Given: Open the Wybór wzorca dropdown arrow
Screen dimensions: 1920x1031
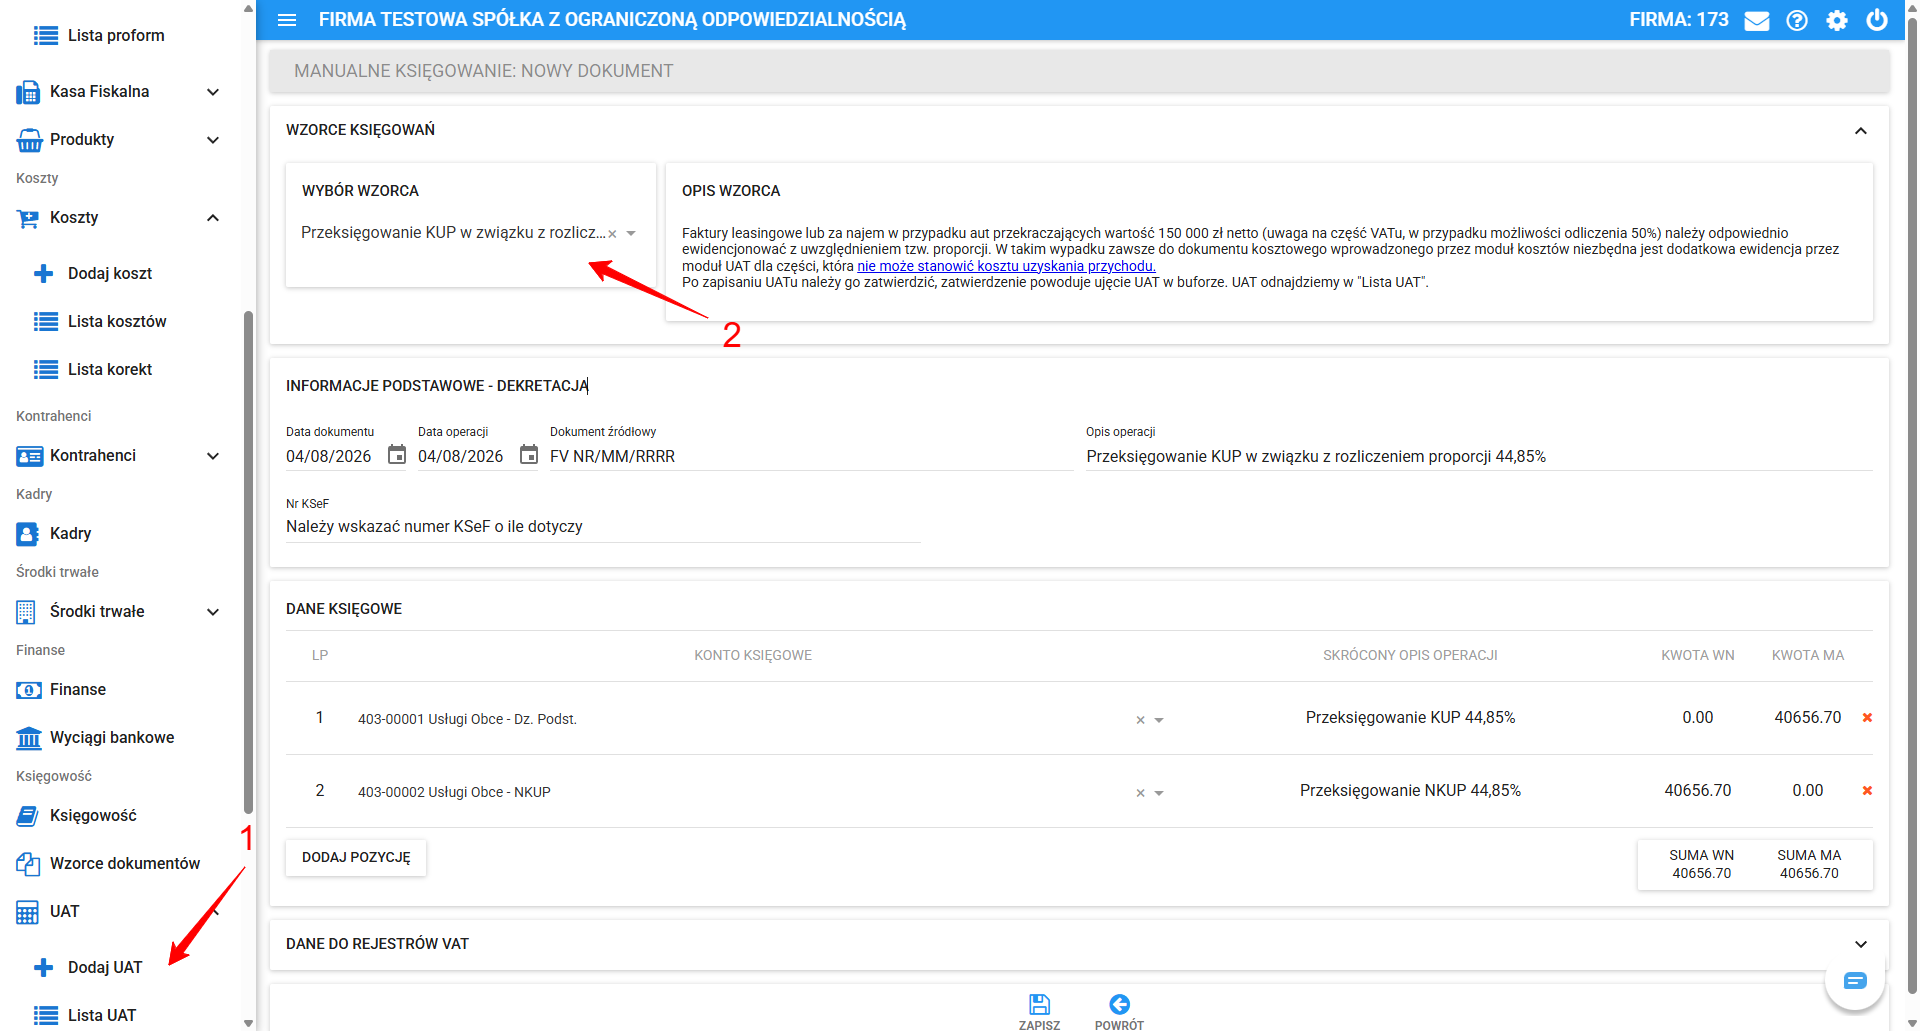Looking at the screenshot, I should click(631, 234).
